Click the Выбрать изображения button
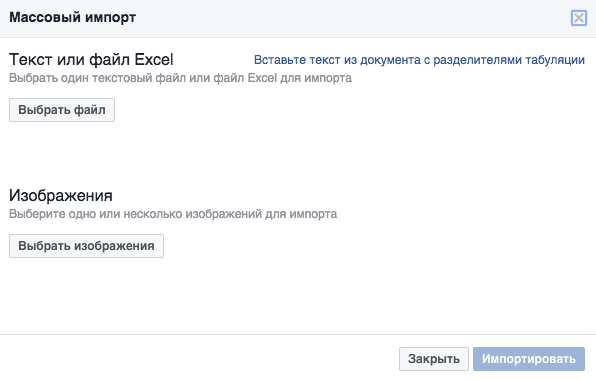Viewport: 596px width, 380px height. tap(86, 246)
